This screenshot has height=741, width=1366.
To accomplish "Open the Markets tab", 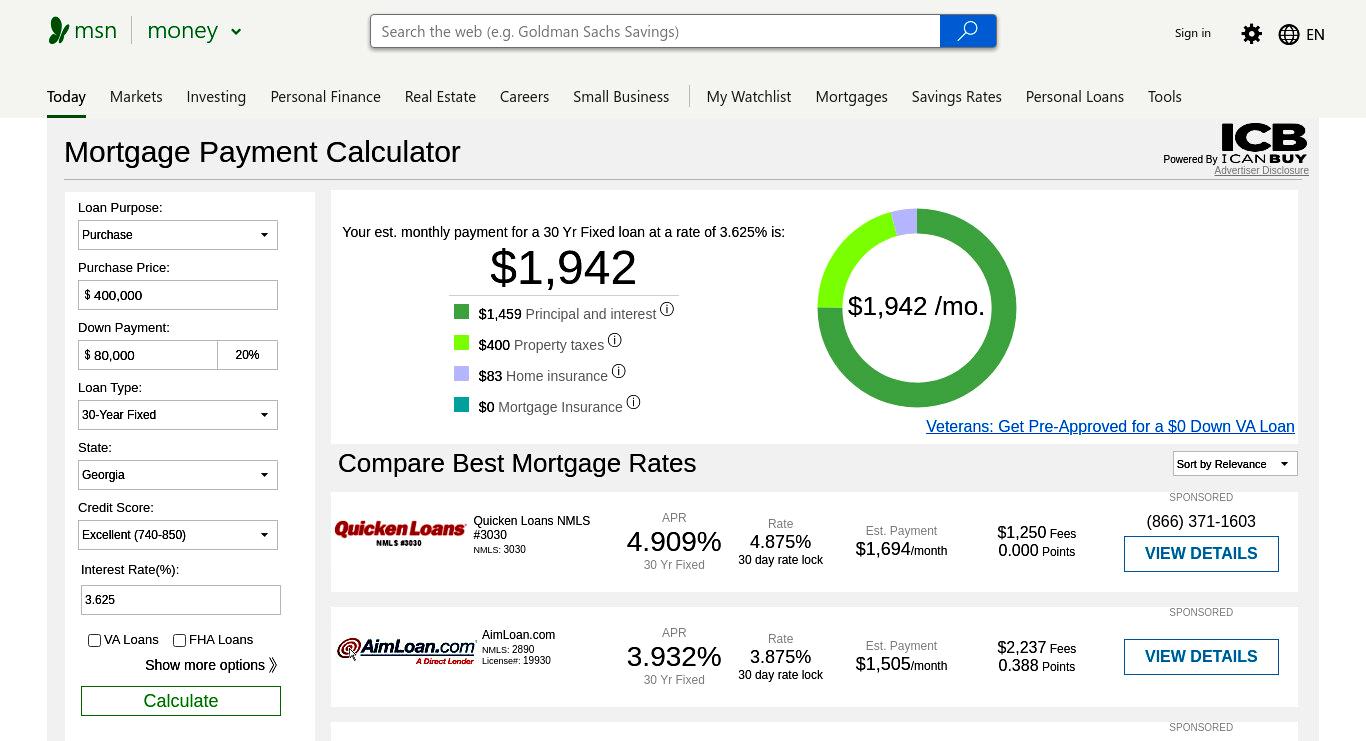I will pos(136,97).
